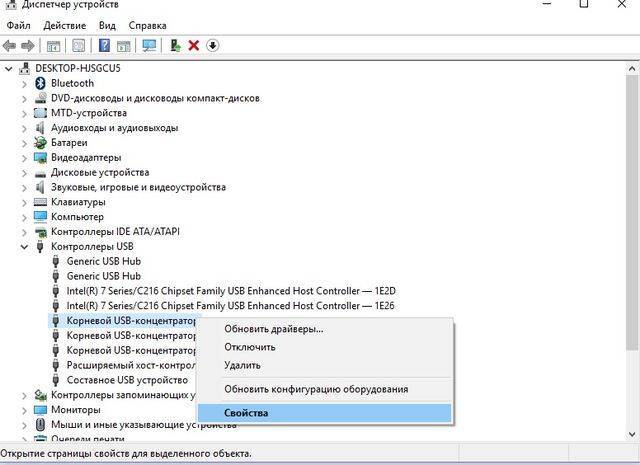This screenshot has height=465, width=640.
Task: Expand Звуковые, игровые и видеоустройства chevron
Action: [x=24, y=187]
